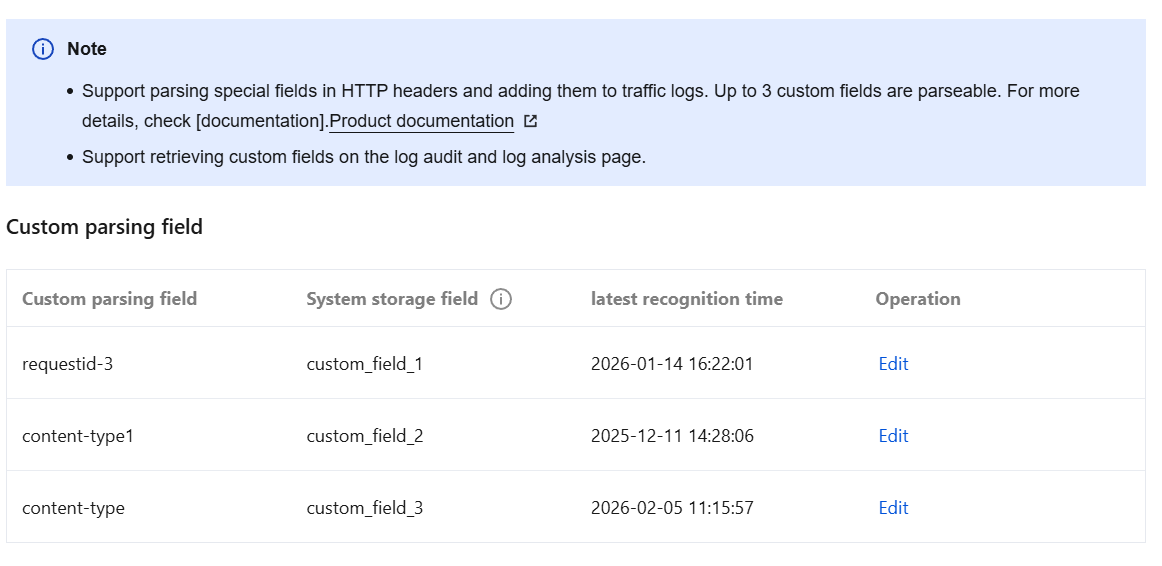Click the info icon beside the Note heading
The image size is (1162, 566).
[x=43, y=49]
